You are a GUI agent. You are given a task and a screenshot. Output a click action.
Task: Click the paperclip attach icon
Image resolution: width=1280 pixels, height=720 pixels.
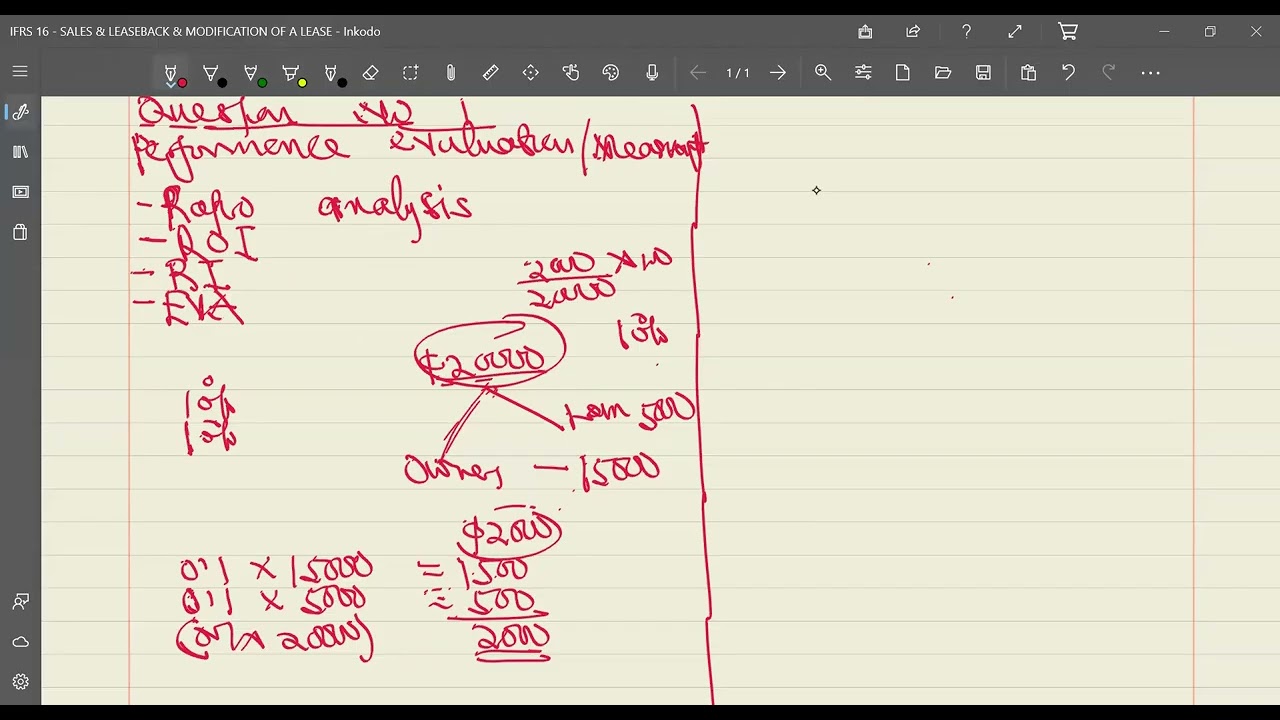[x=451, y=73]
